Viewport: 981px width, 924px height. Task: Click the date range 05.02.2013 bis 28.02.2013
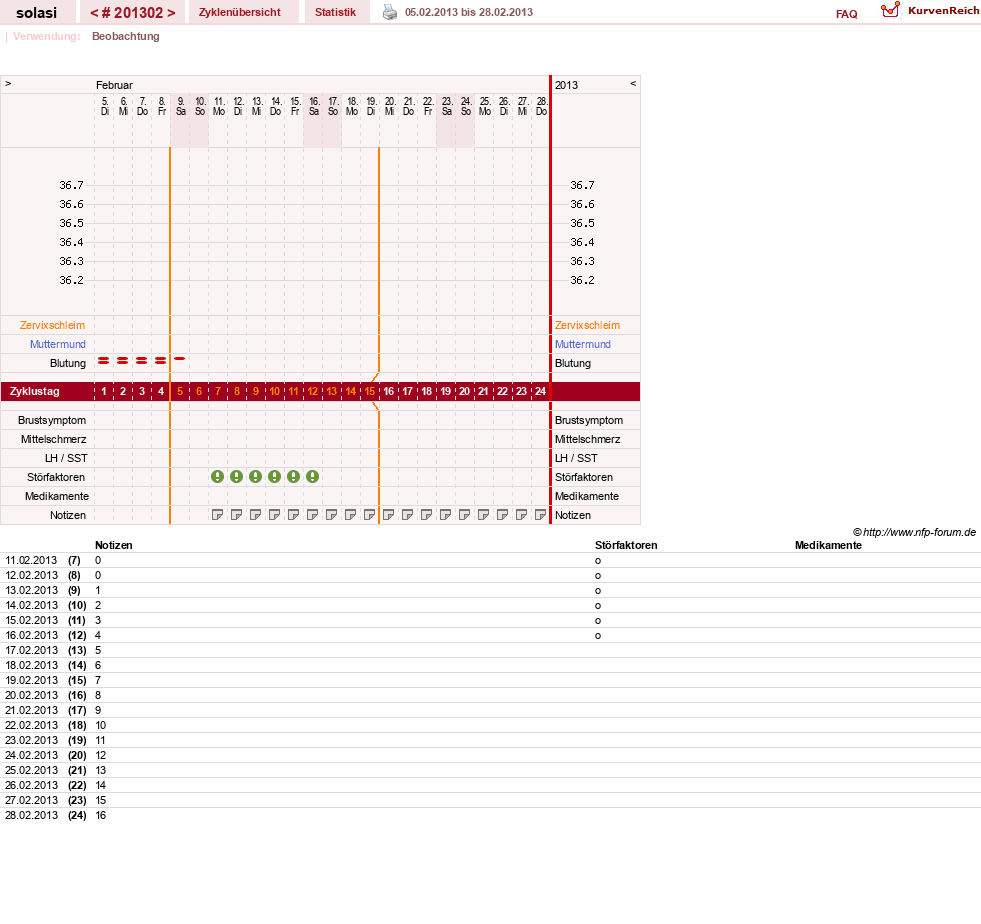tap(469, 12)
